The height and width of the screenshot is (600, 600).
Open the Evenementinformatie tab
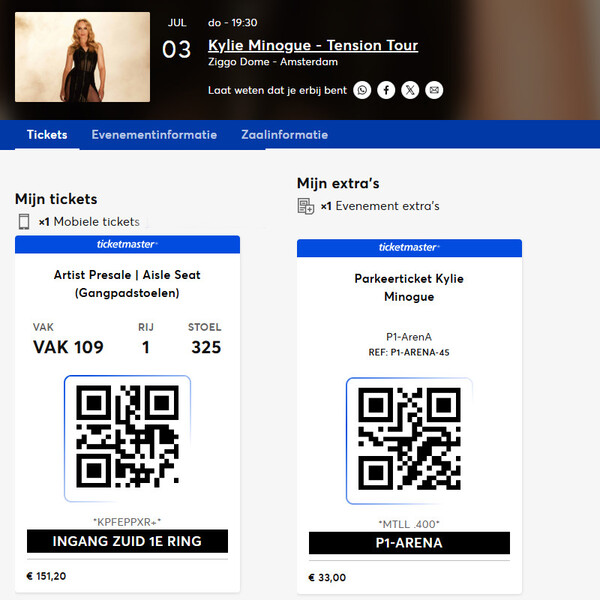click(154, 135)
